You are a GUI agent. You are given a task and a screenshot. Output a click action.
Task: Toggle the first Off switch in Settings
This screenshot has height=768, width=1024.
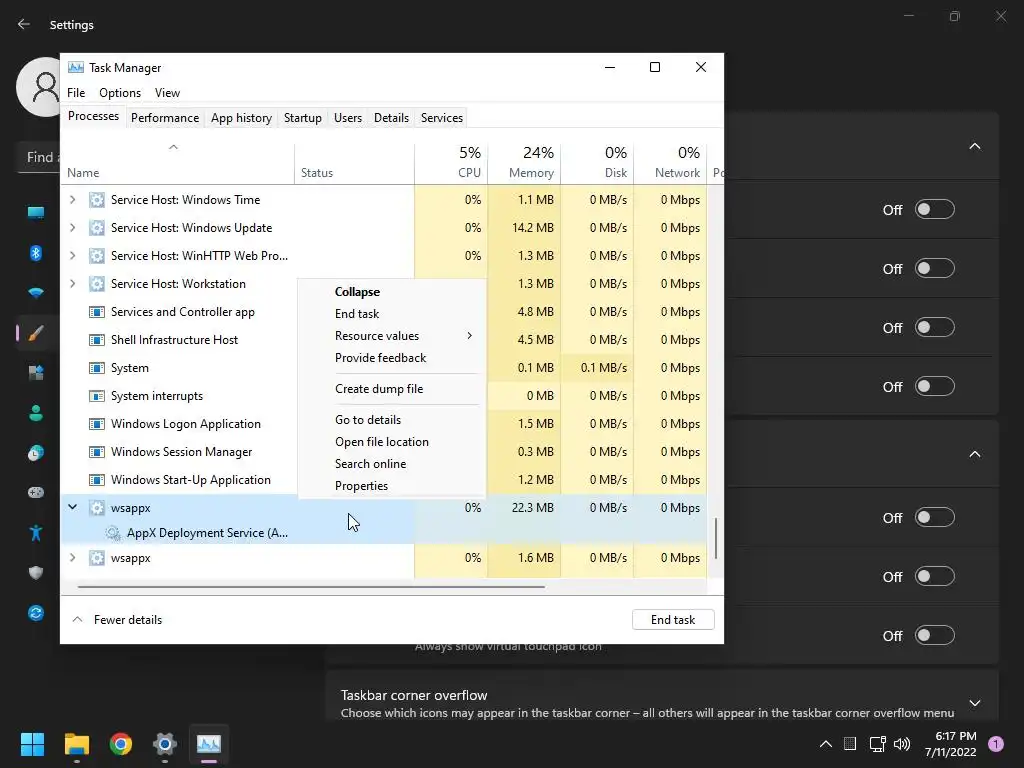pos(935,210)
